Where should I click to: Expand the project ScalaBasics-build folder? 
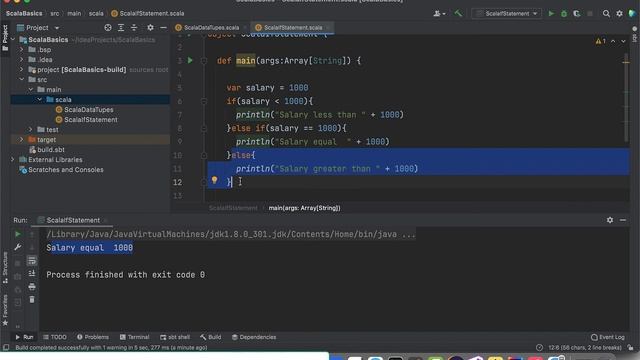coord(22,69)
